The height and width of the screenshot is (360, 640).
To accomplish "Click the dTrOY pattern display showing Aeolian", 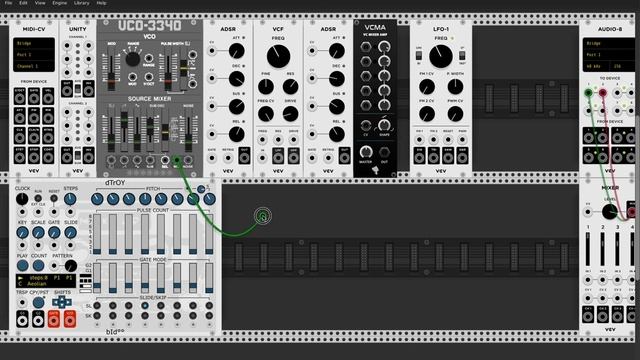I will 46,281.
